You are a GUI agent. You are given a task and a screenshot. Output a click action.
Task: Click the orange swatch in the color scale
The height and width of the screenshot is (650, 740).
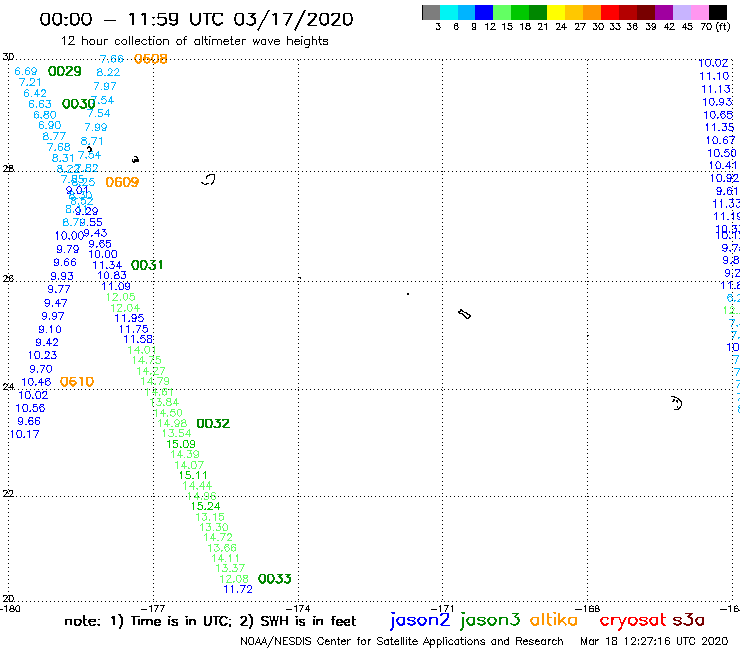[592, 12]
